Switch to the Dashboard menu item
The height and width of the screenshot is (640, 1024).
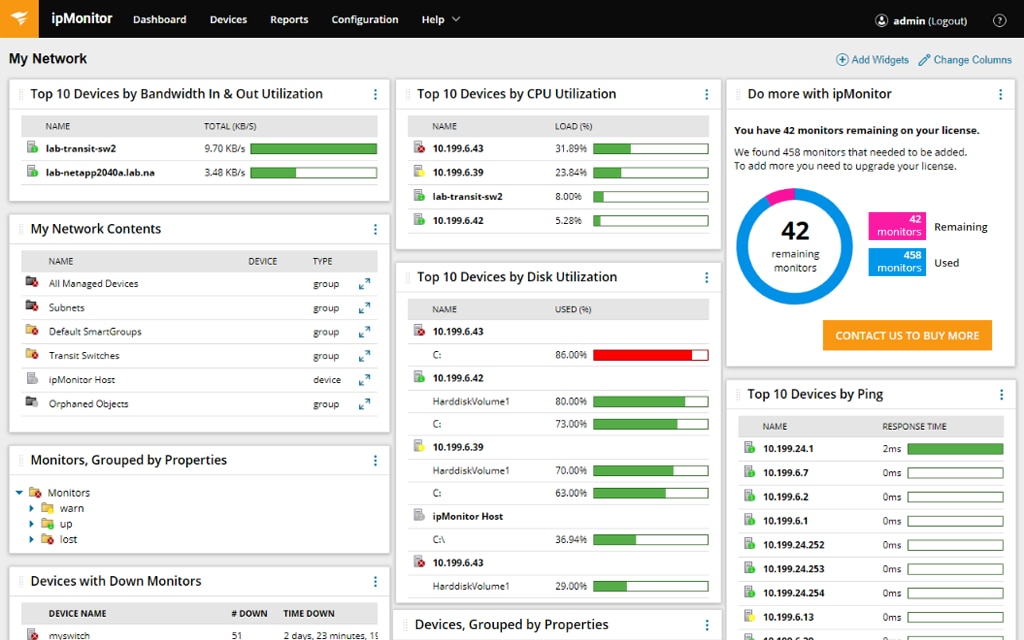tap(159, 19)
